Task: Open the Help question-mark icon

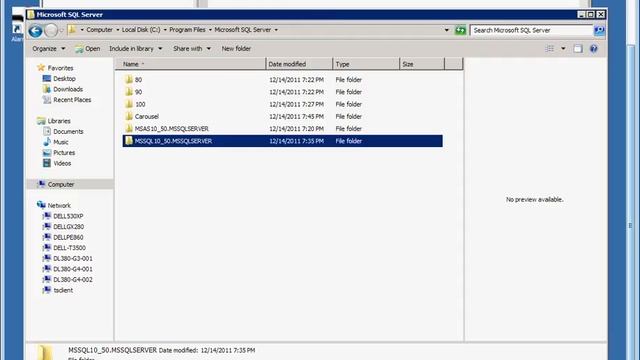Action: (x=593, y=49)
